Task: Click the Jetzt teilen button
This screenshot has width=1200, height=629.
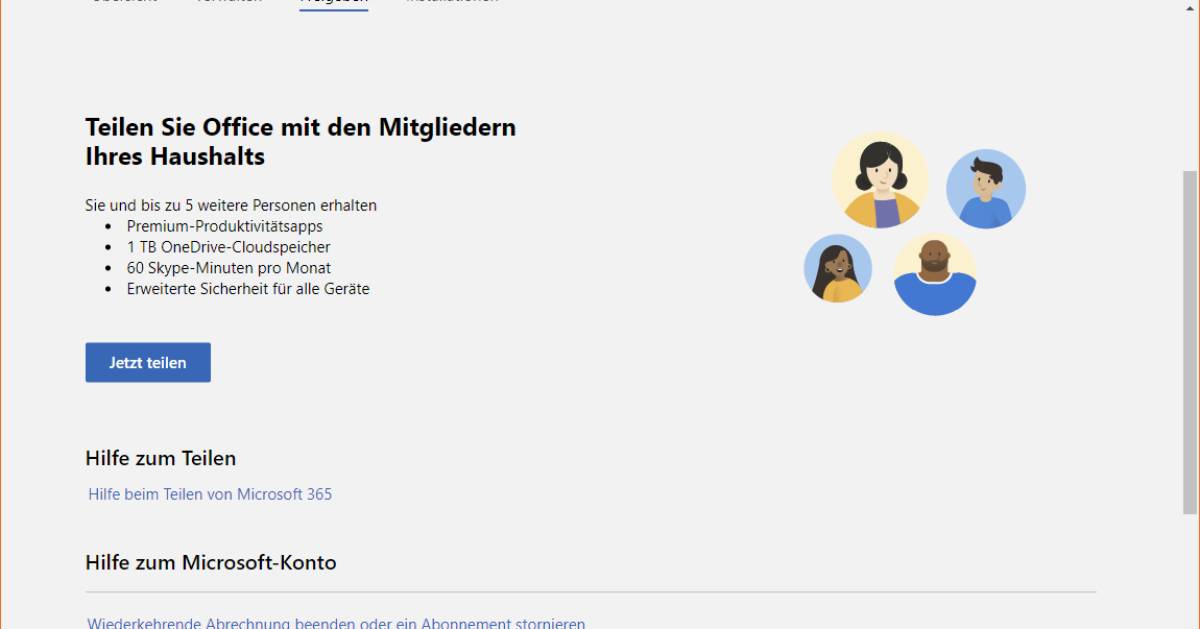Action: (x=148, y=363)
